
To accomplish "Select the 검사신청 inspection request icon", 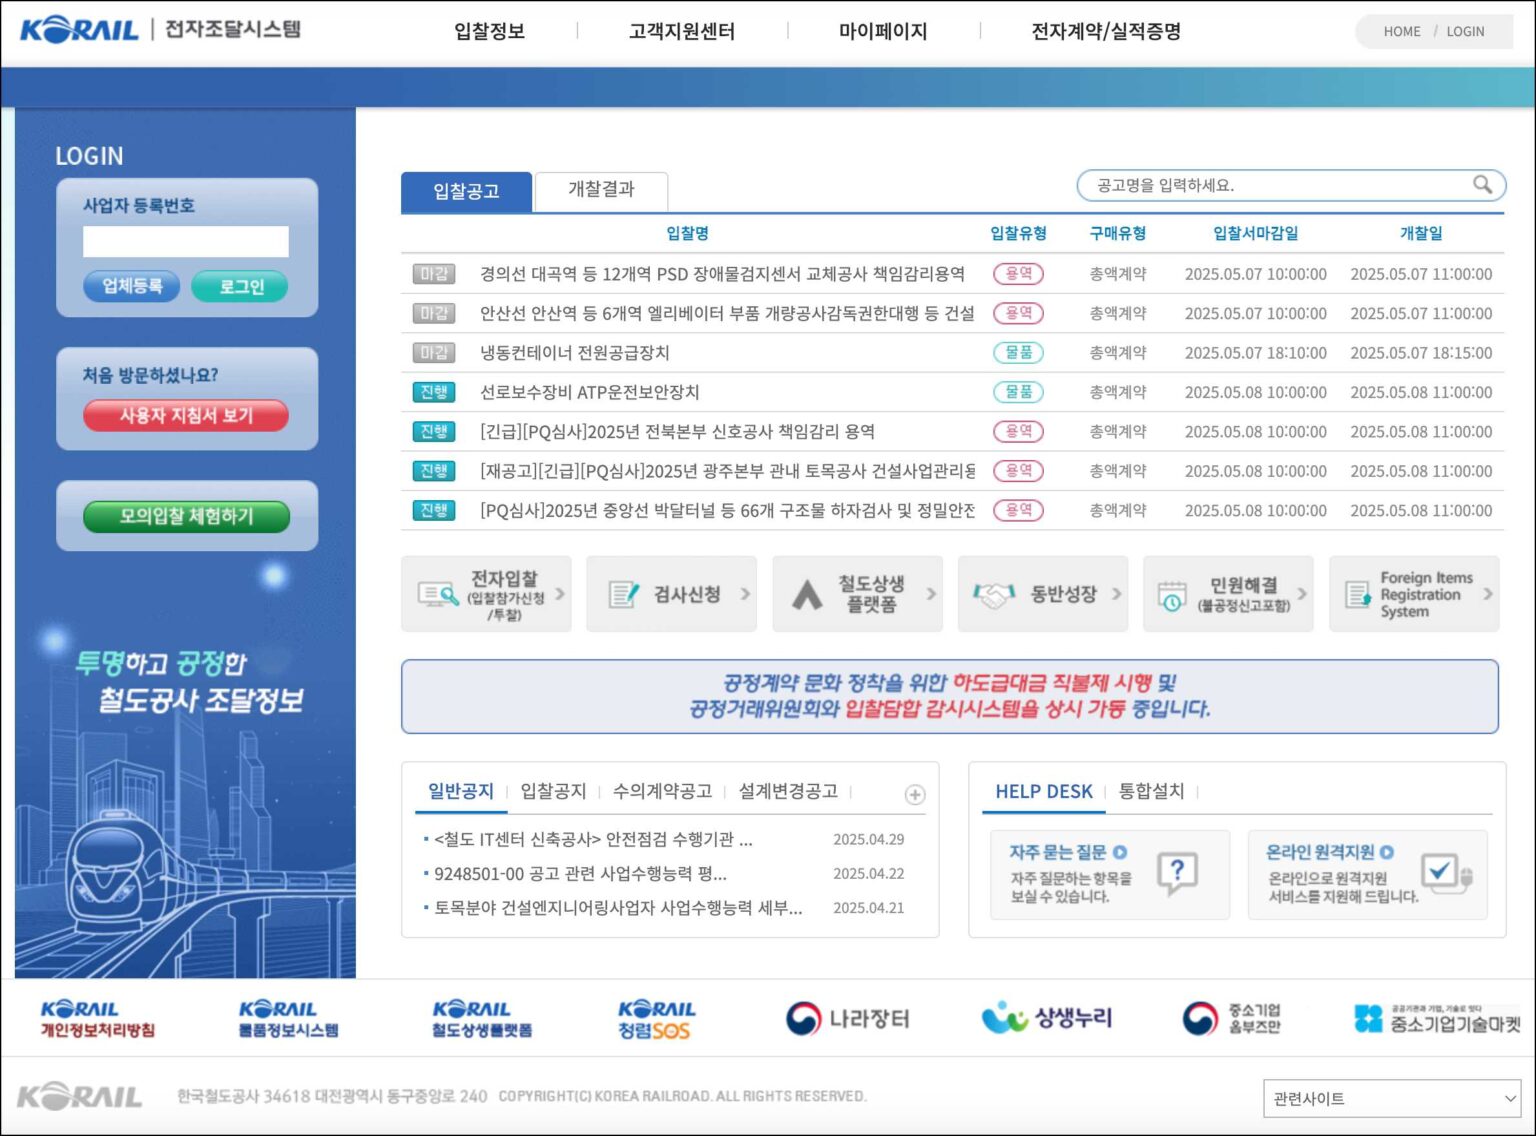I will point(671,593).
